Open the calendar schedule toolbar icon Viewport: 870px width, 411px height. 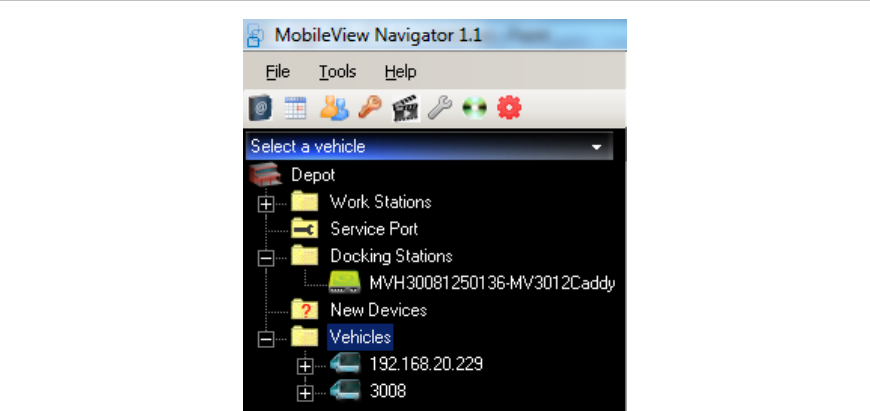[x=294, y=108]
